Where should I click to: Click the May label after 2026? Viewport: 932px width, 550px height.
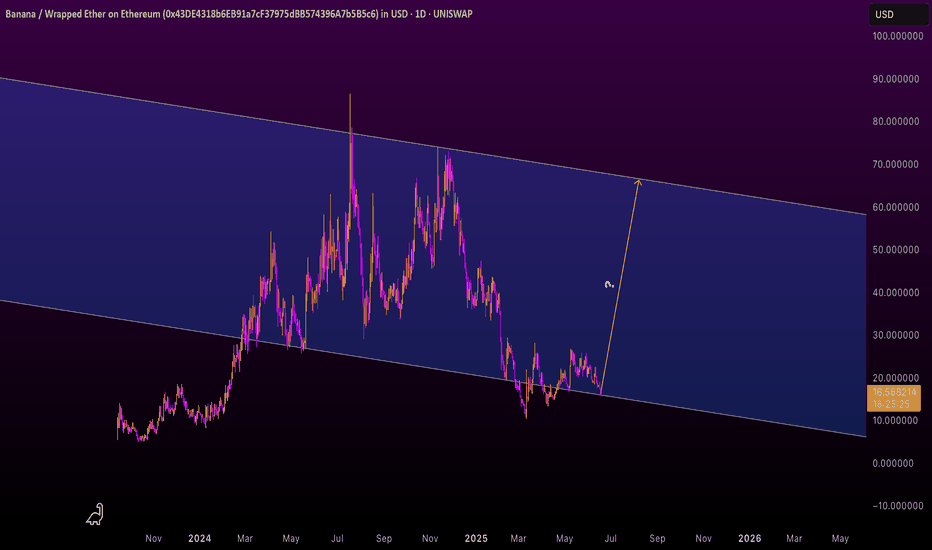(x=840, y=538)
